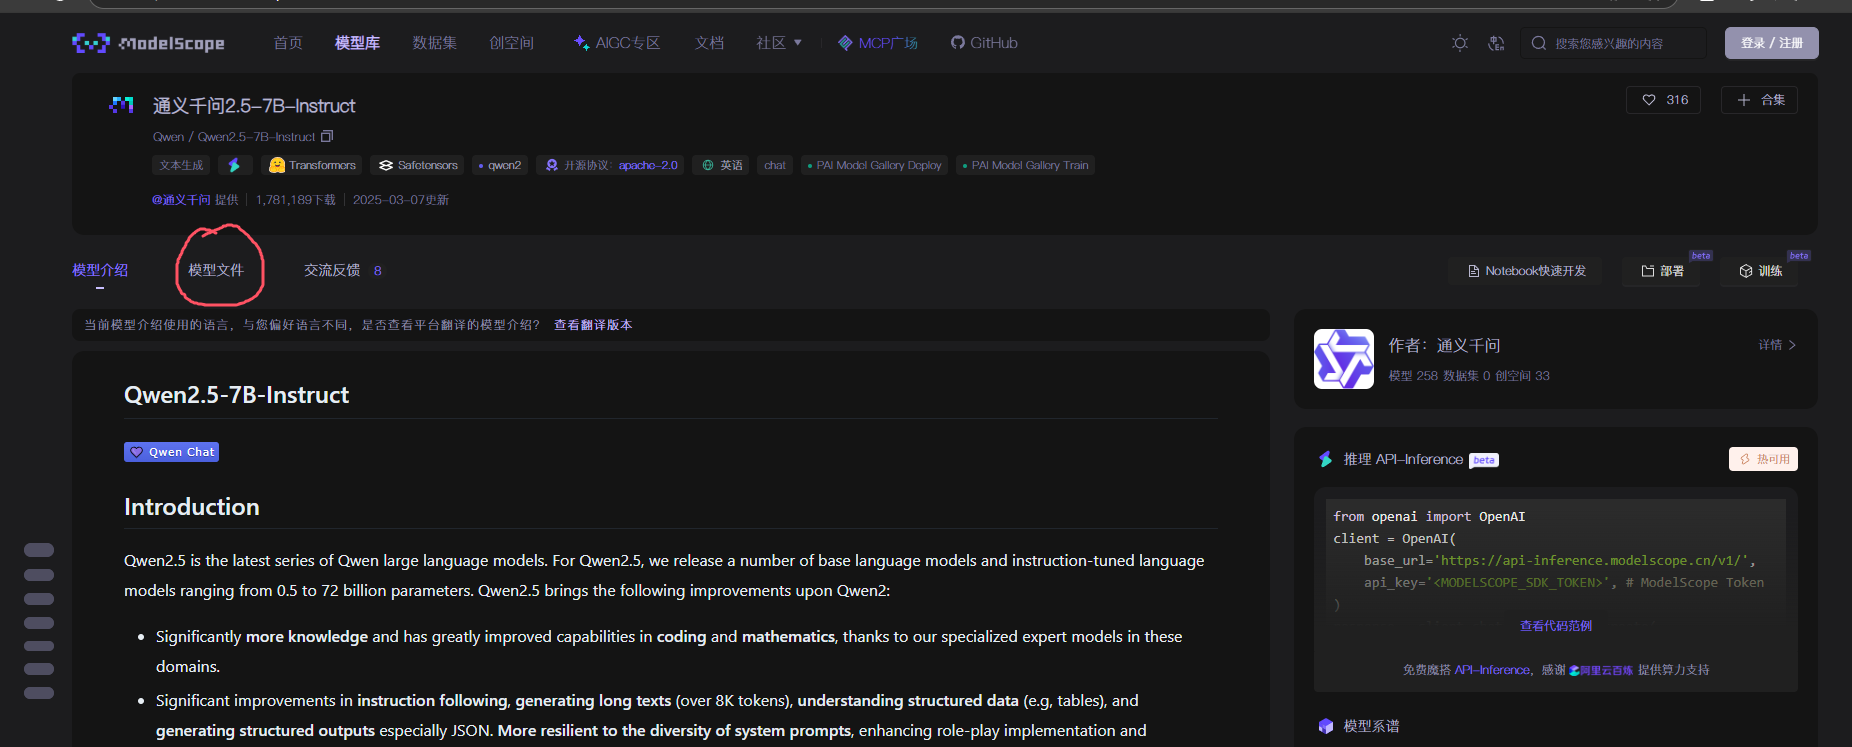1852x747 pixels.
Task: Click the ModelScope logo
Action: point(148,43)
